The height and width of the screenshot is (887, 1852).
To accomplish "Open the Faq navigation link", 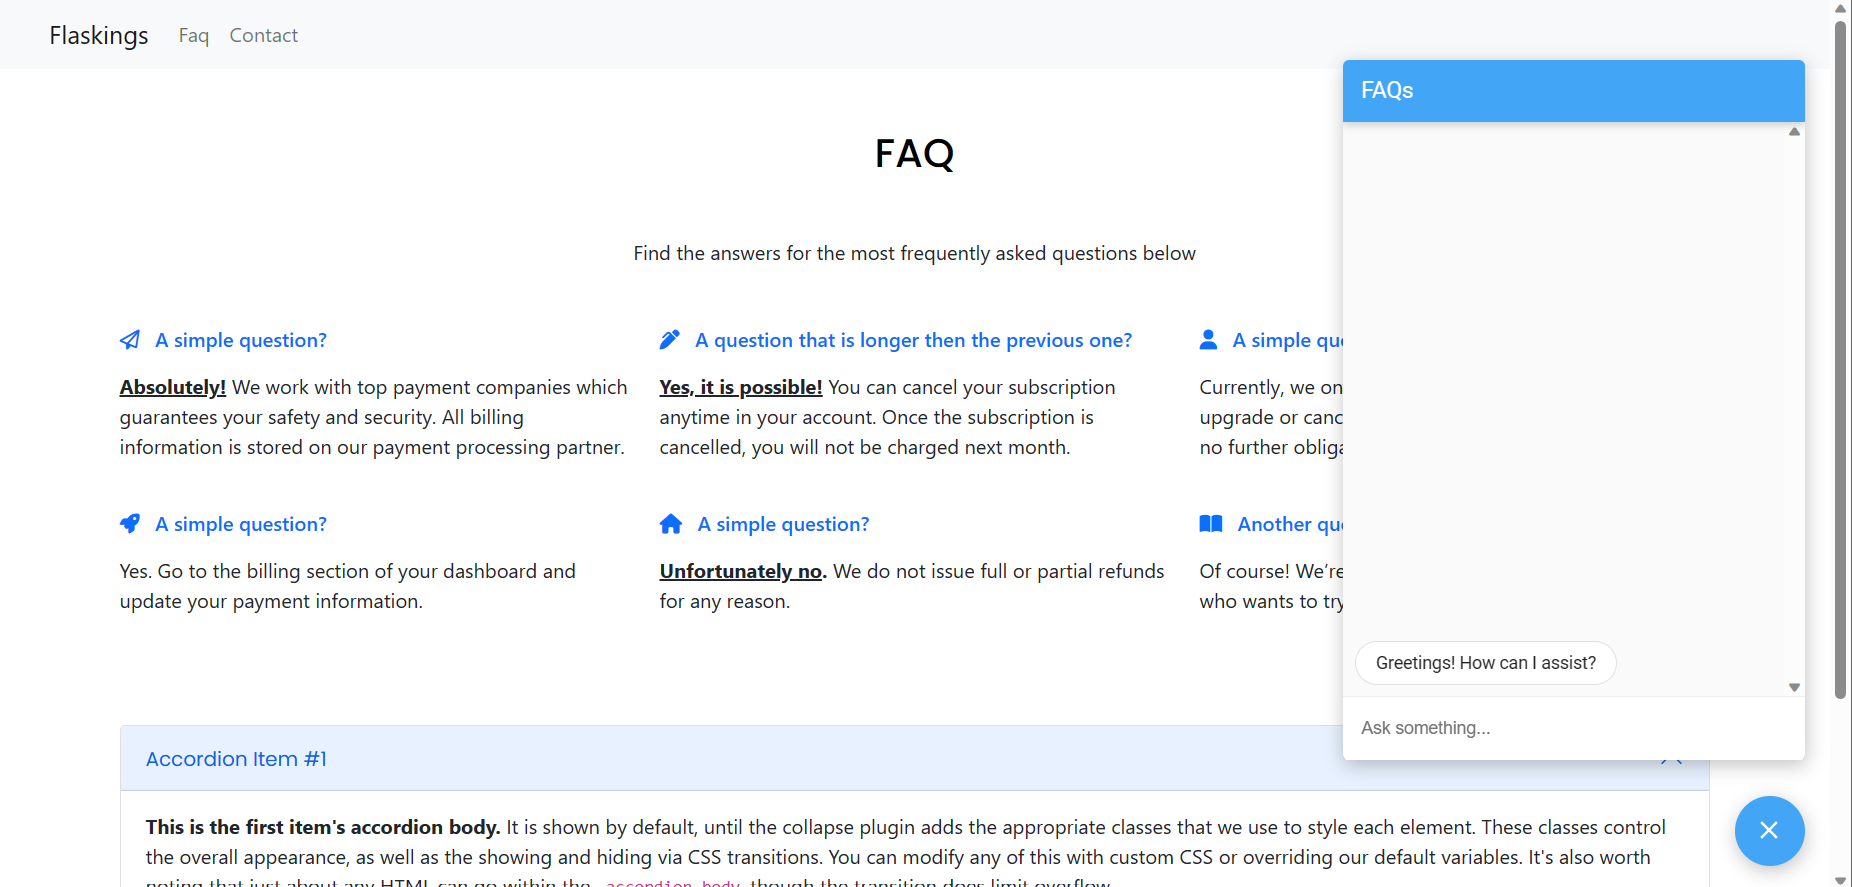I will (194, 35).
